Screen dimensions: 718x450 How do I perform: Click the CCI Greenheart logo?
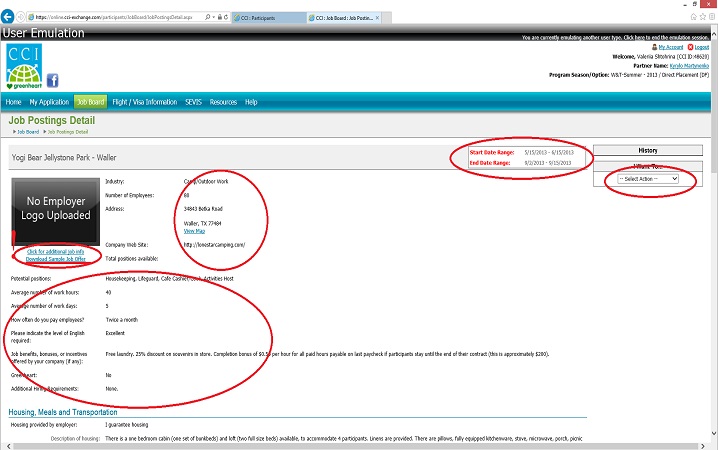(24, 66)
